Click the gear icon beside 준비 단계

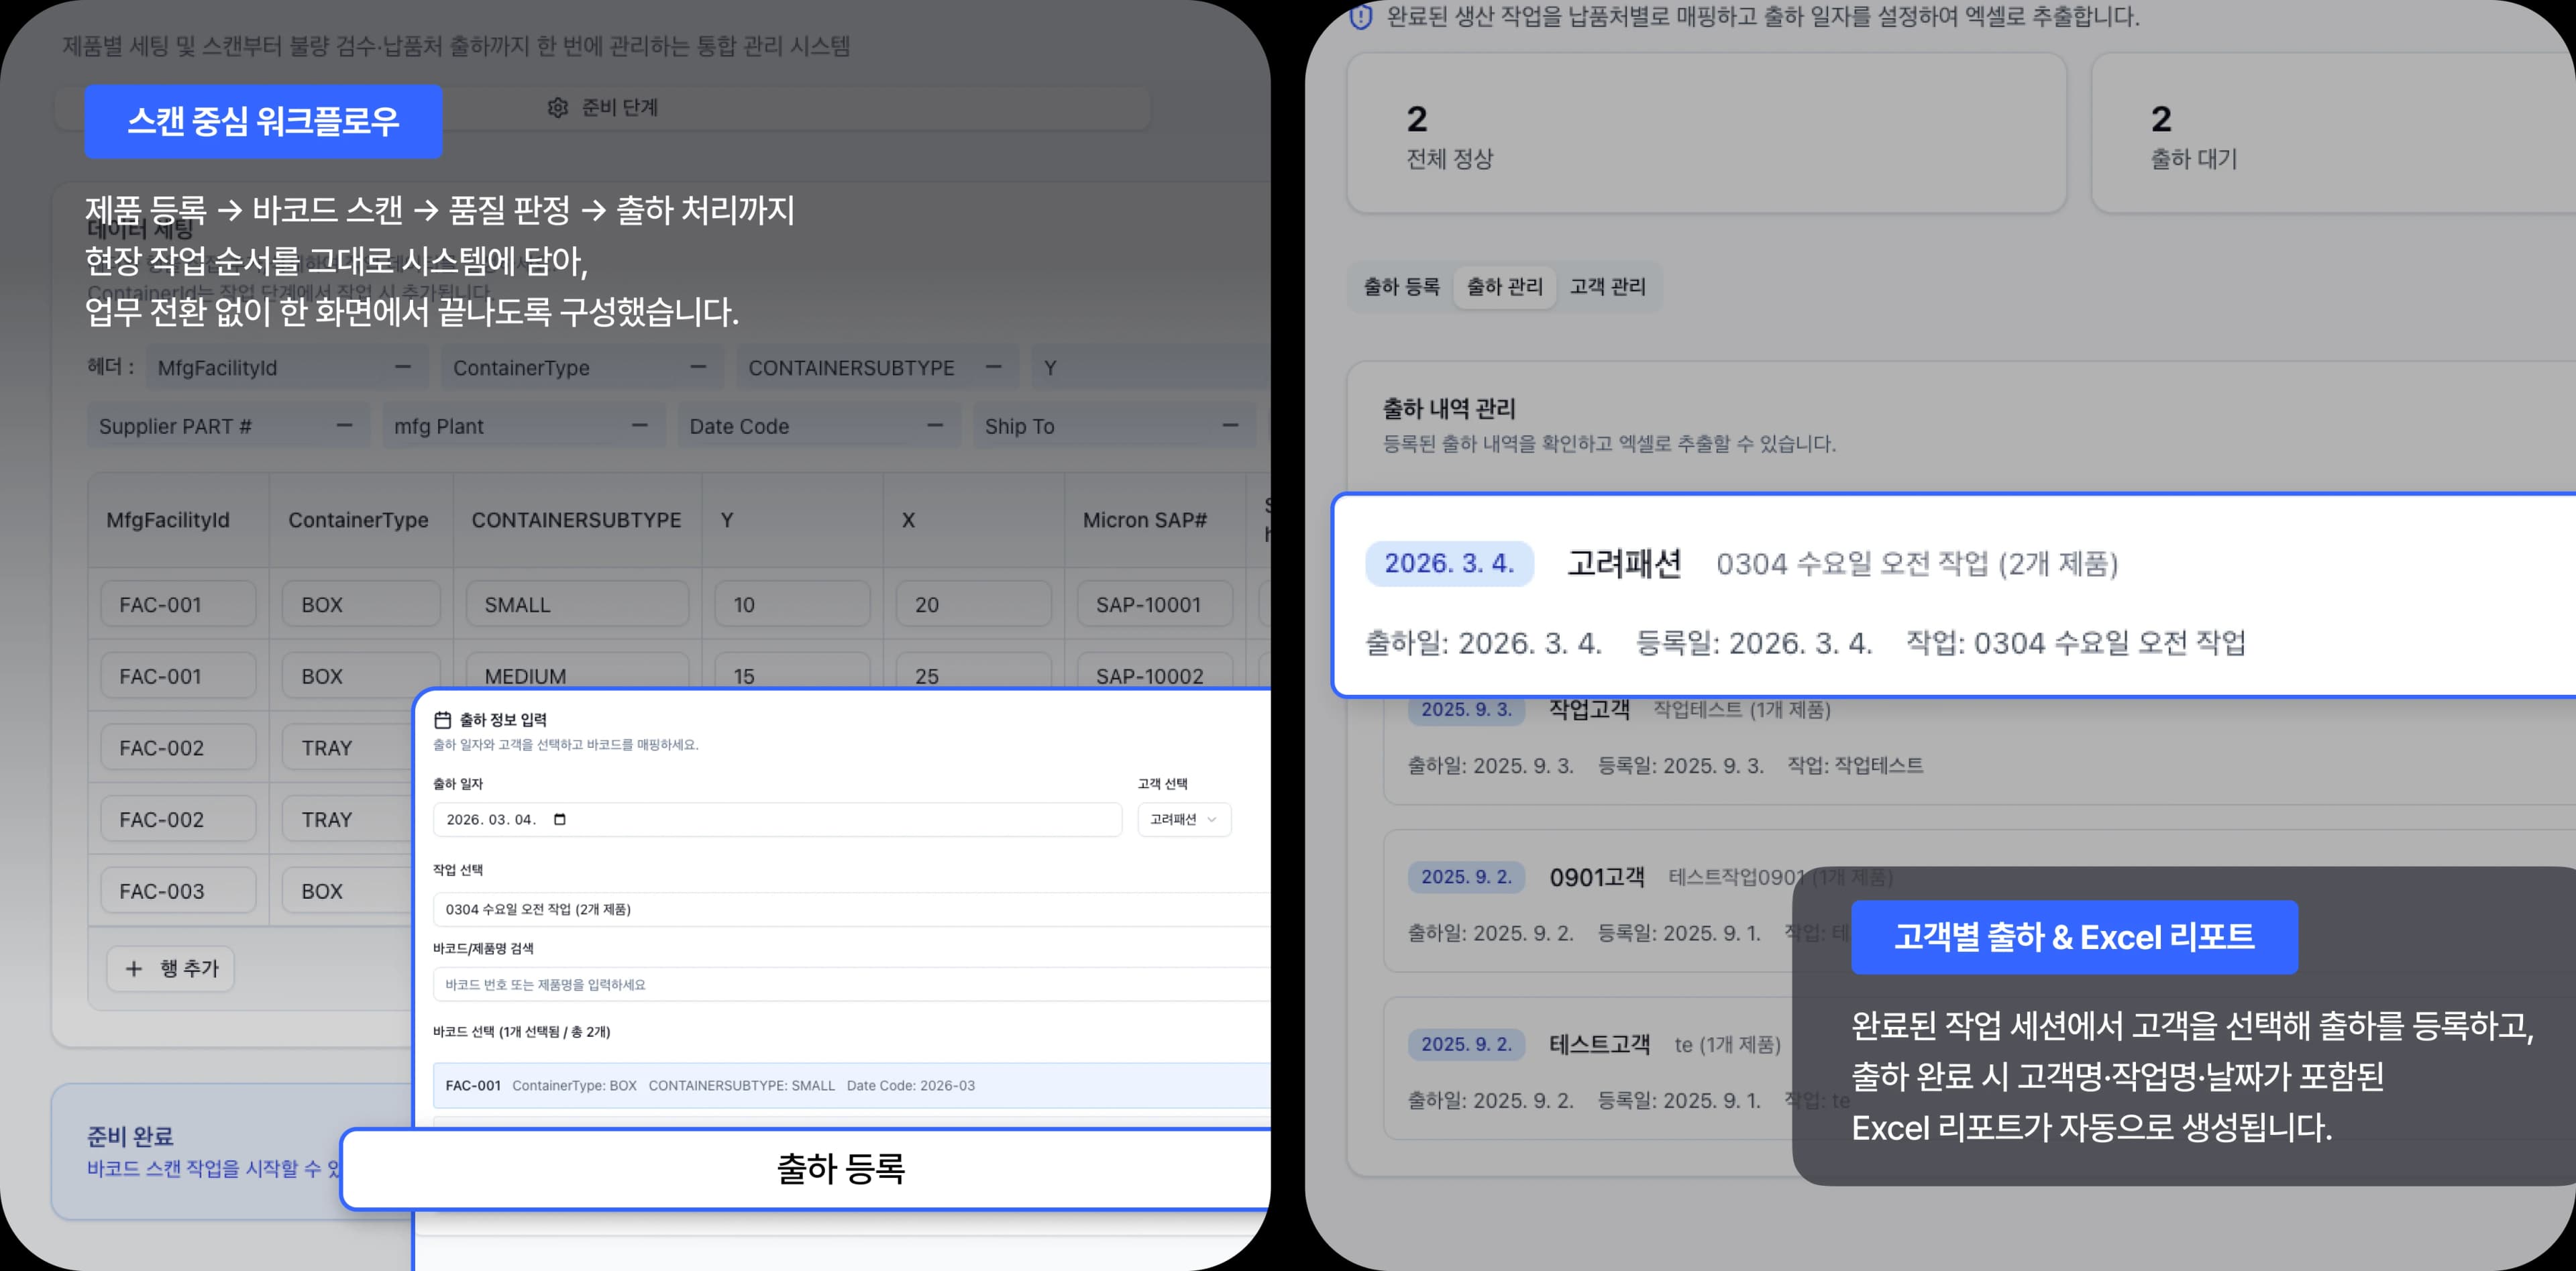558,107
